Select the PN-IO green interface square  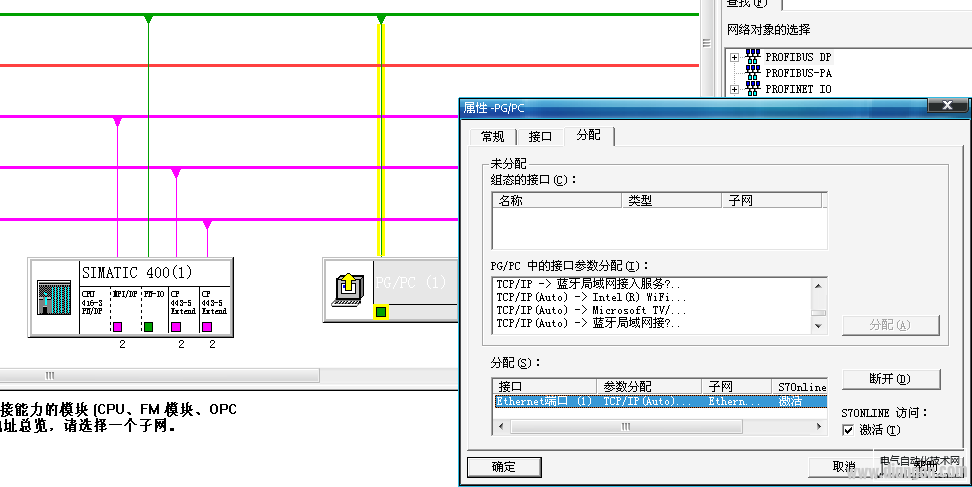coord(148,326)
